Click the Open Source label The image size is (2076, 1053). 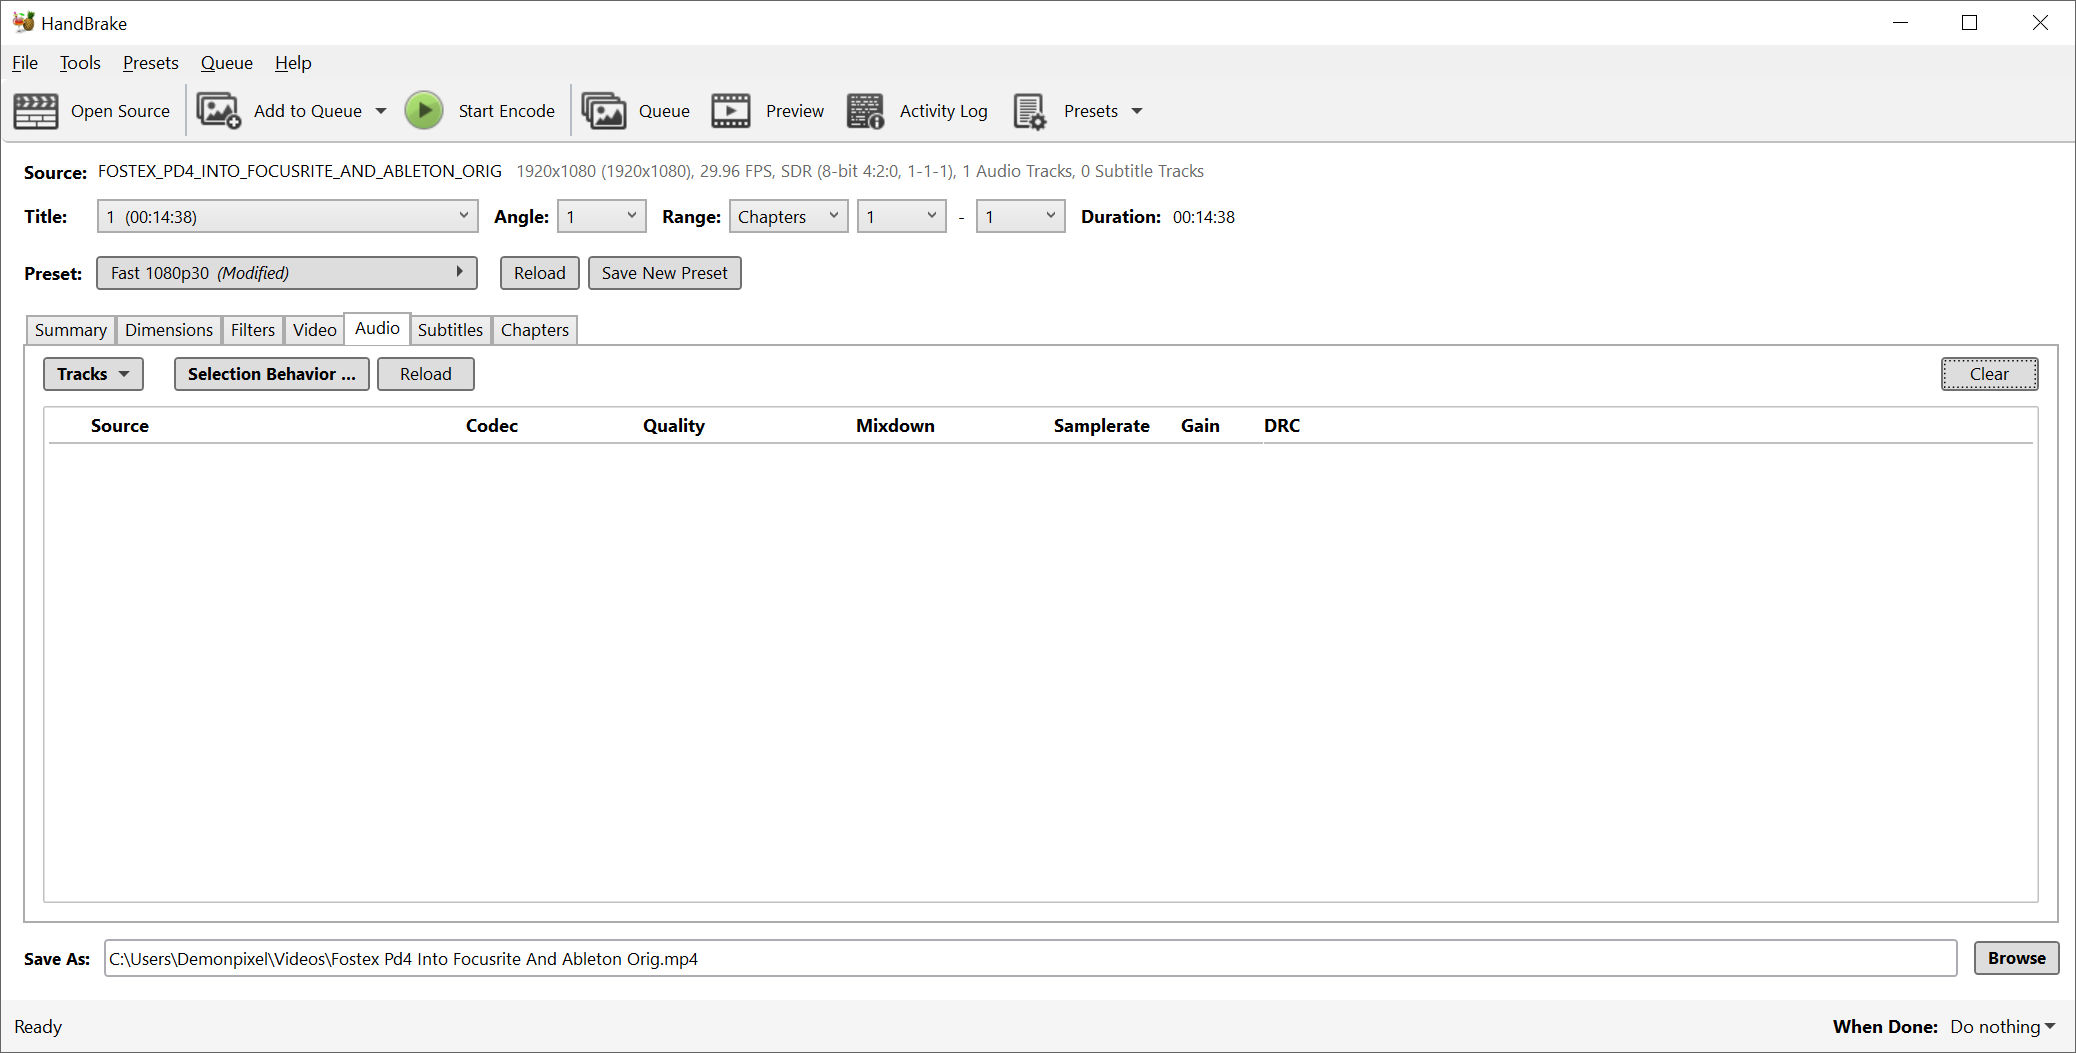121,111
